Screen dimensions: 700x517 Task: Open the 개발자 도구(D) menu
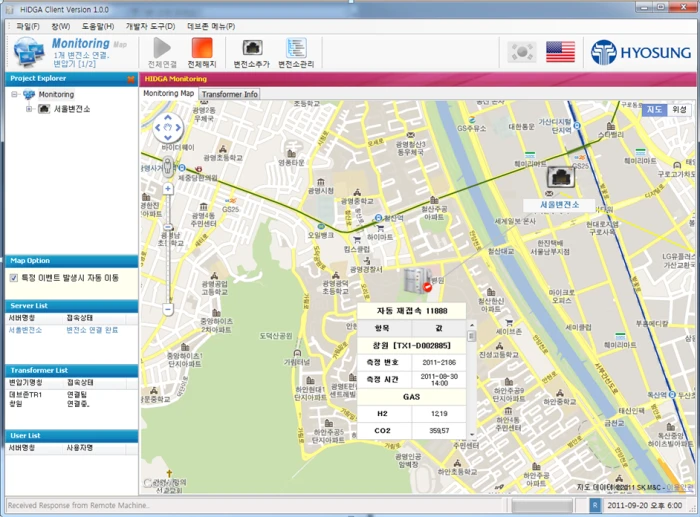coord(150,26)
